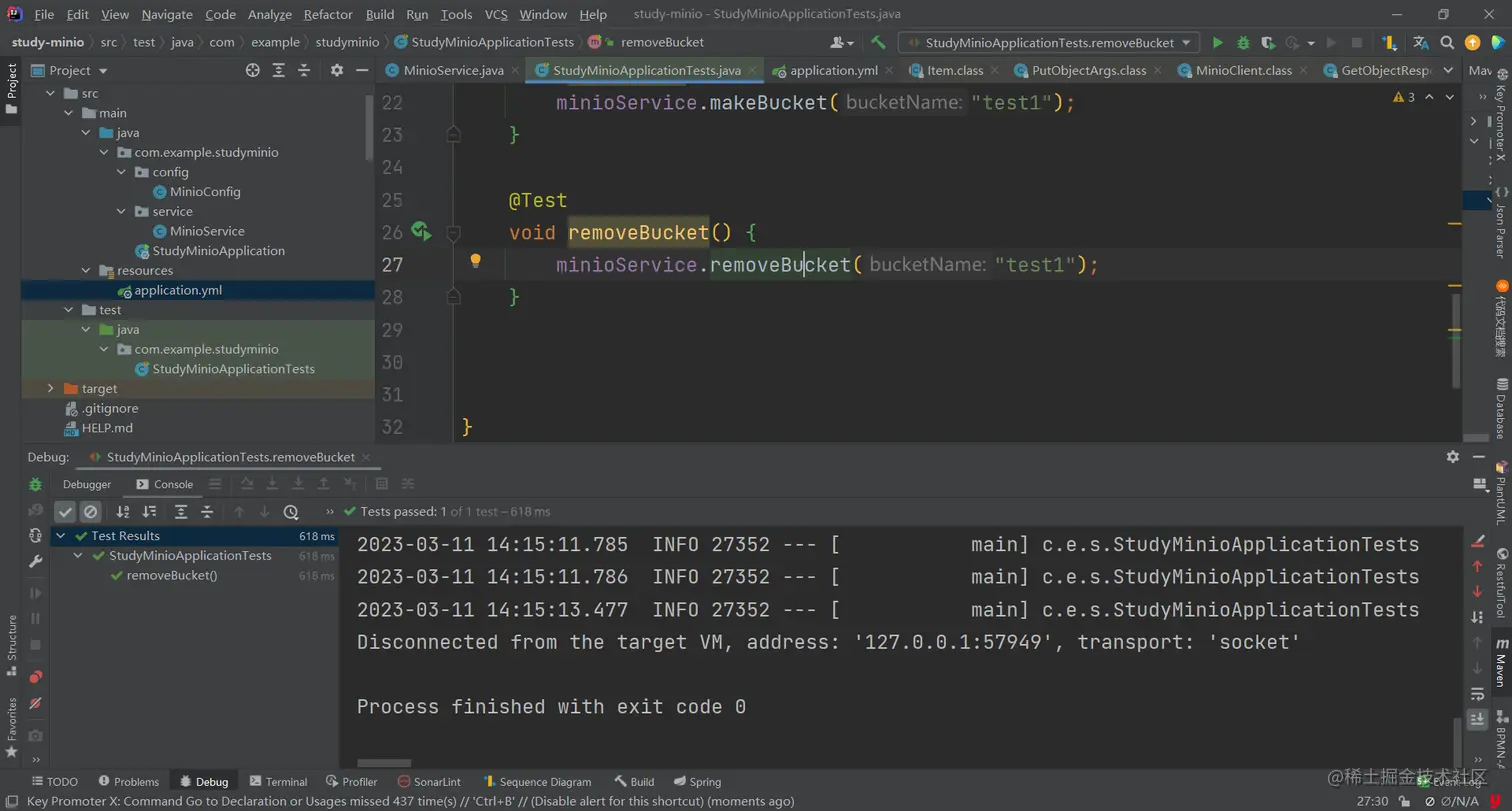Open the orange update arrow icon

(1472, 43)
